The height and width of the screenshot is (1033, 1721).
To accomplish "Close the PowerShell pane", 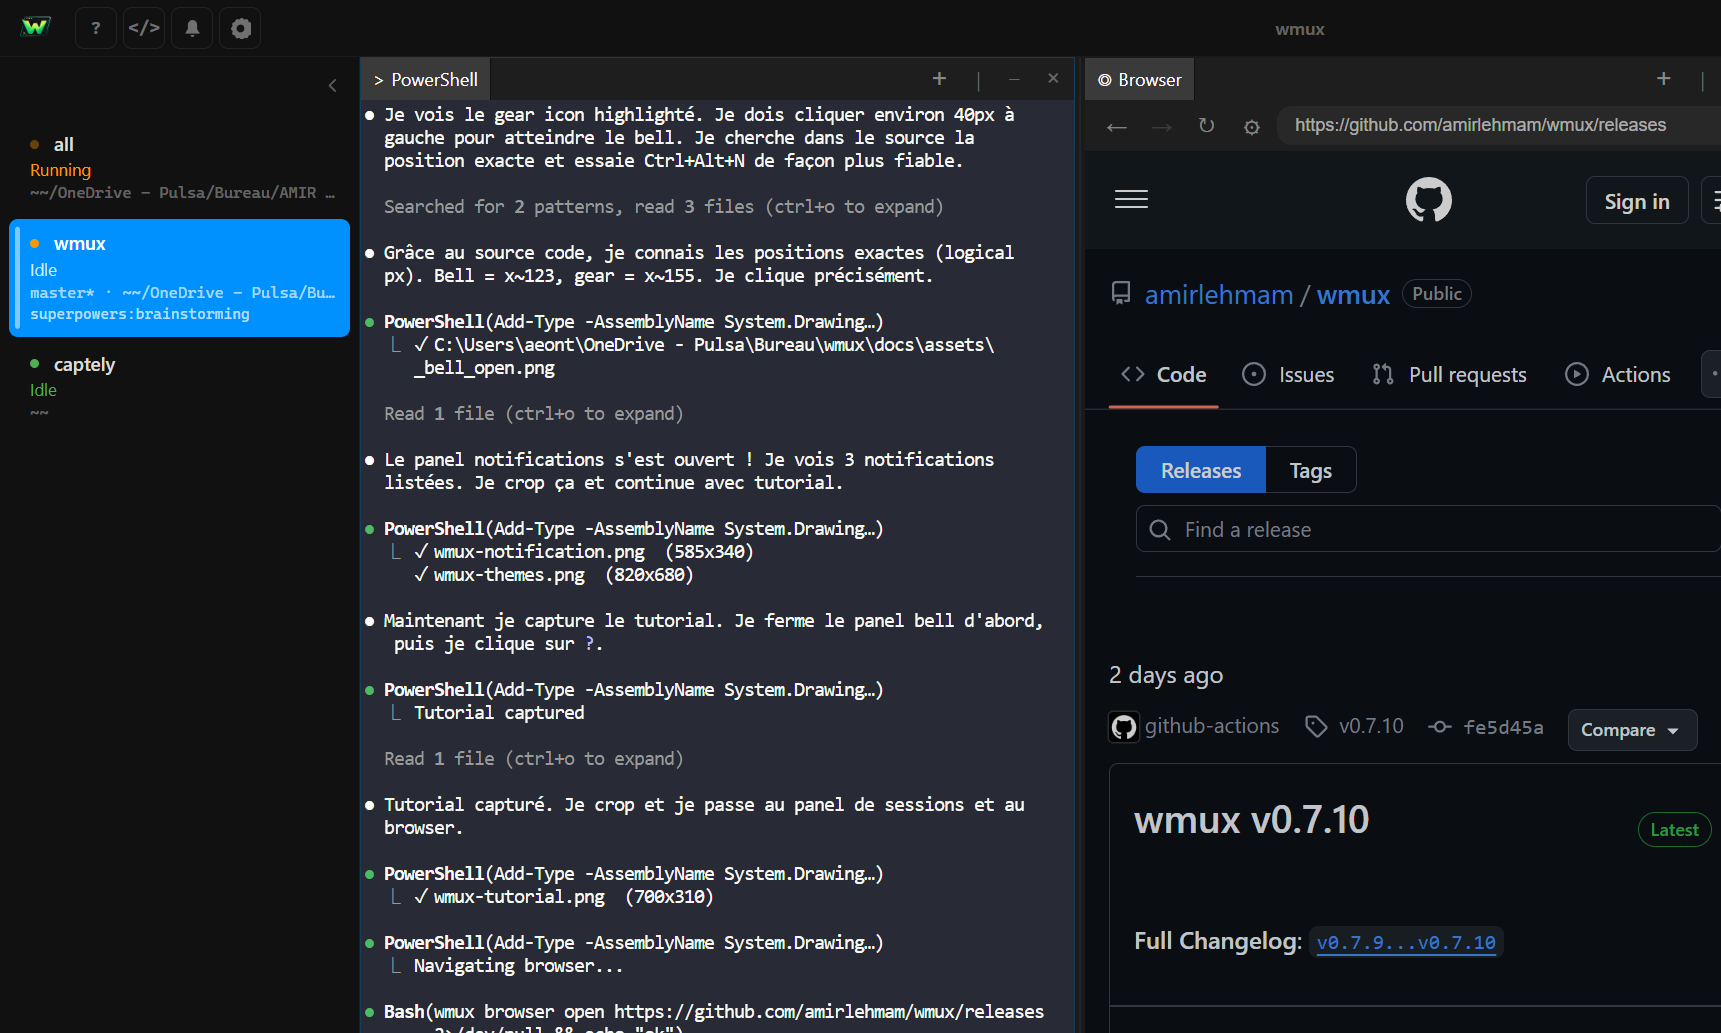I will [x=1053, y=78].
